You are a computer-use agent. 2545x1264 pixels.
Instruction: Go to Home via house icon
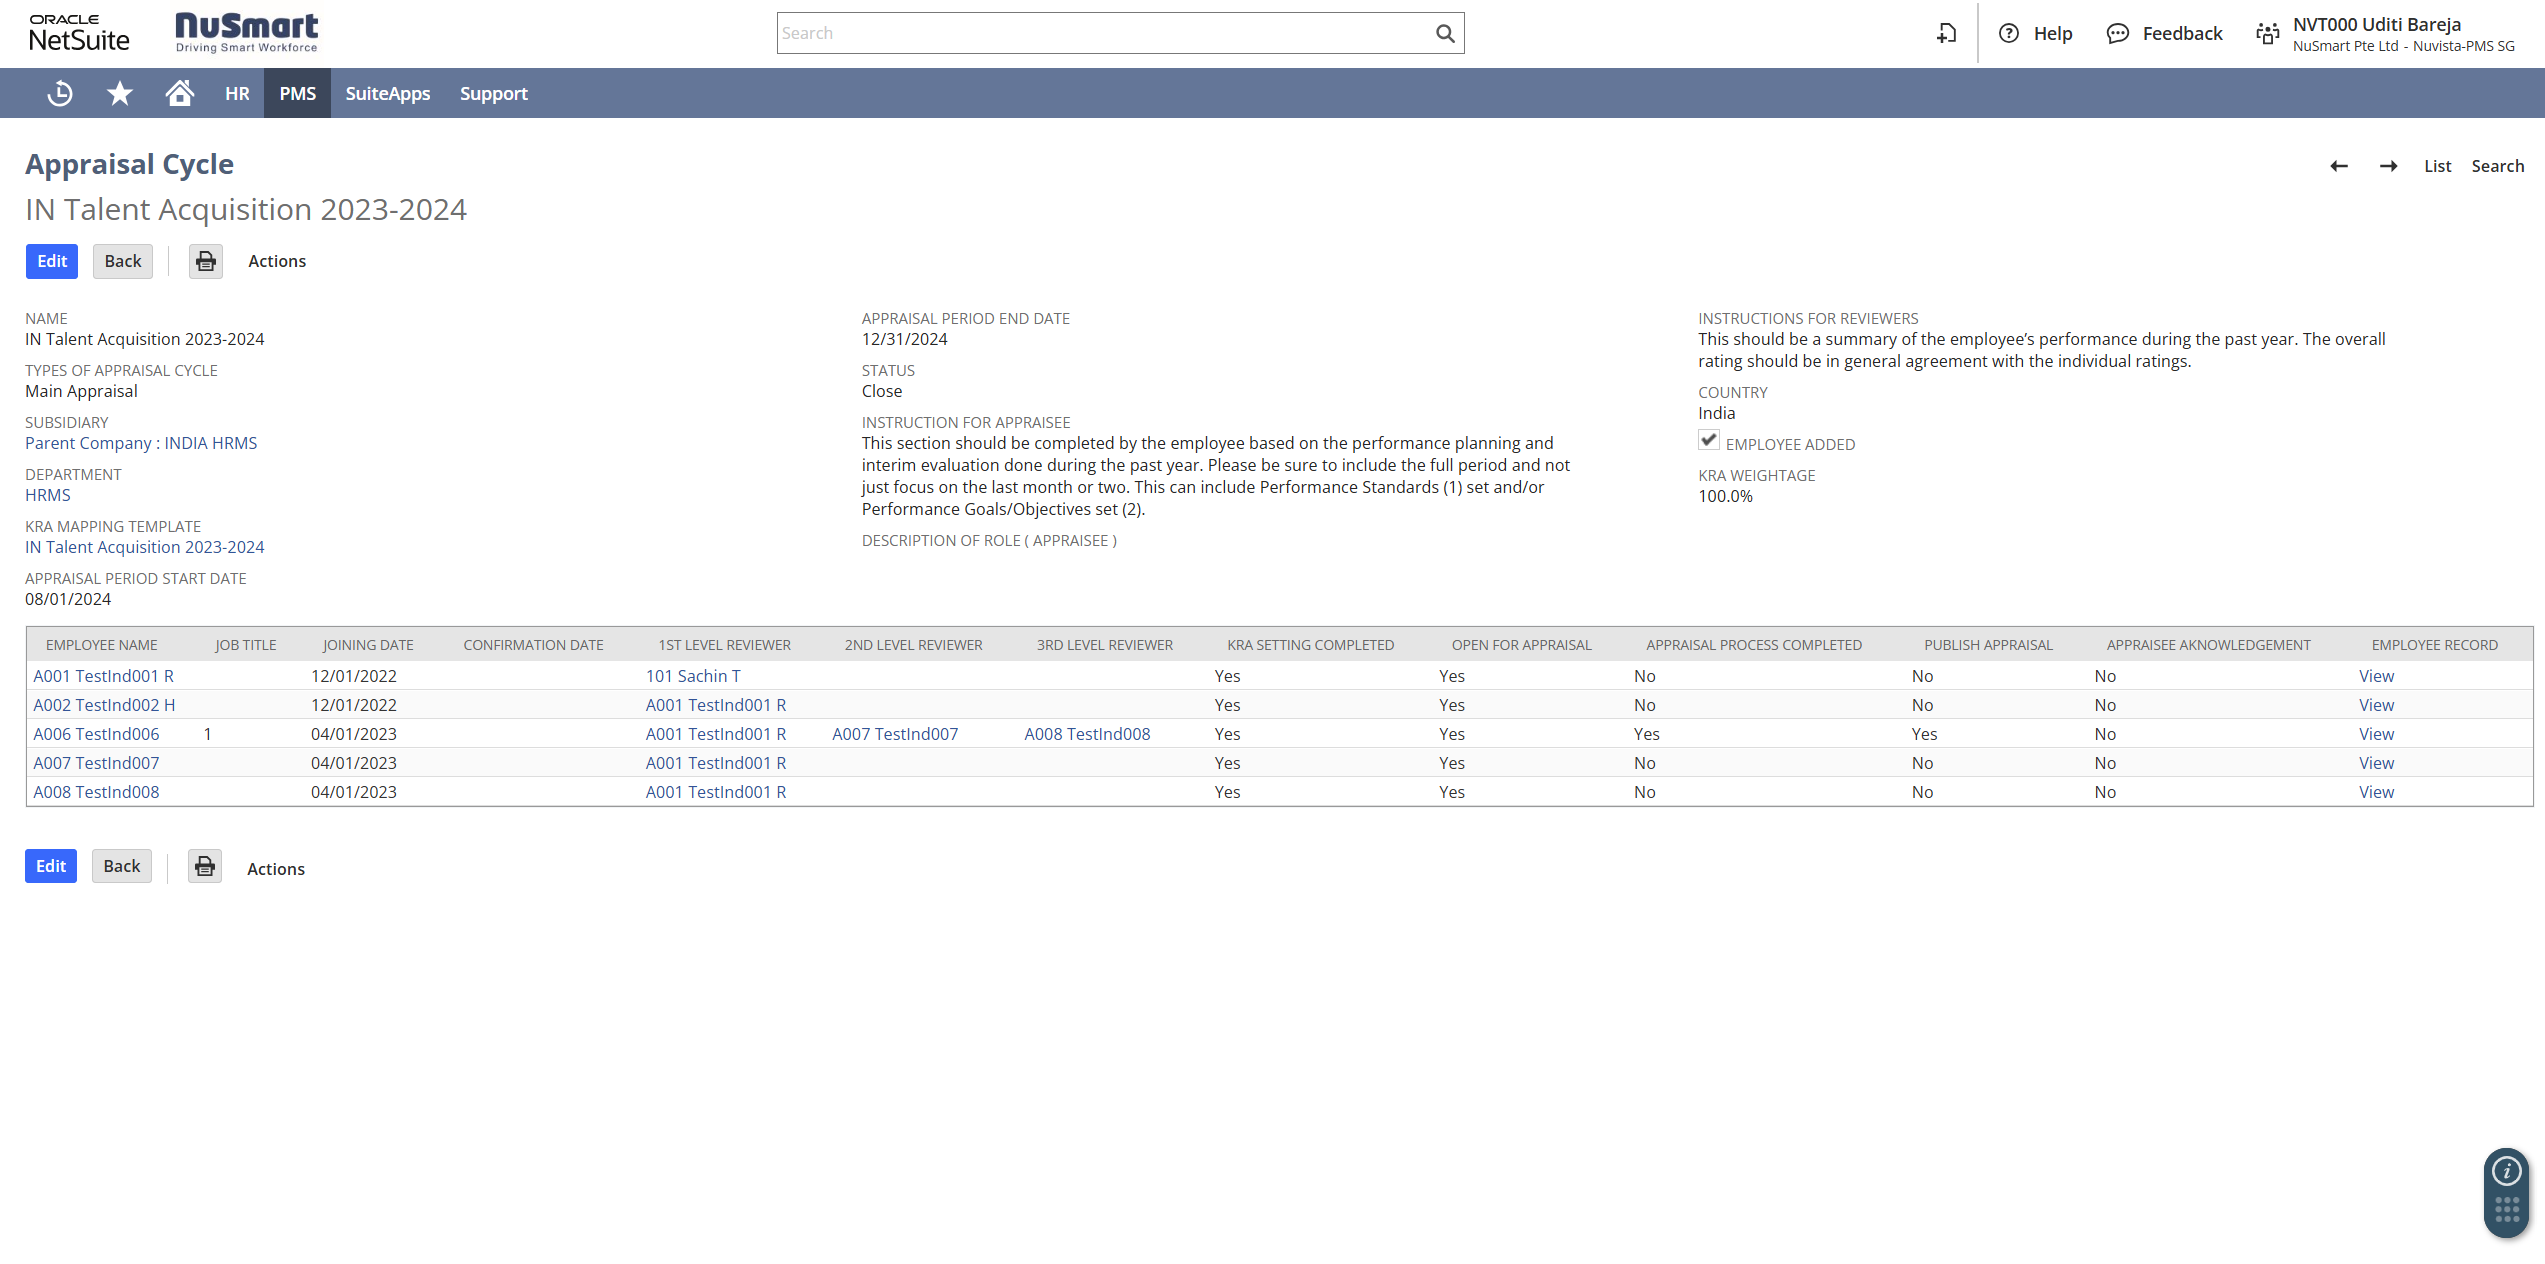tap(180, 93)
